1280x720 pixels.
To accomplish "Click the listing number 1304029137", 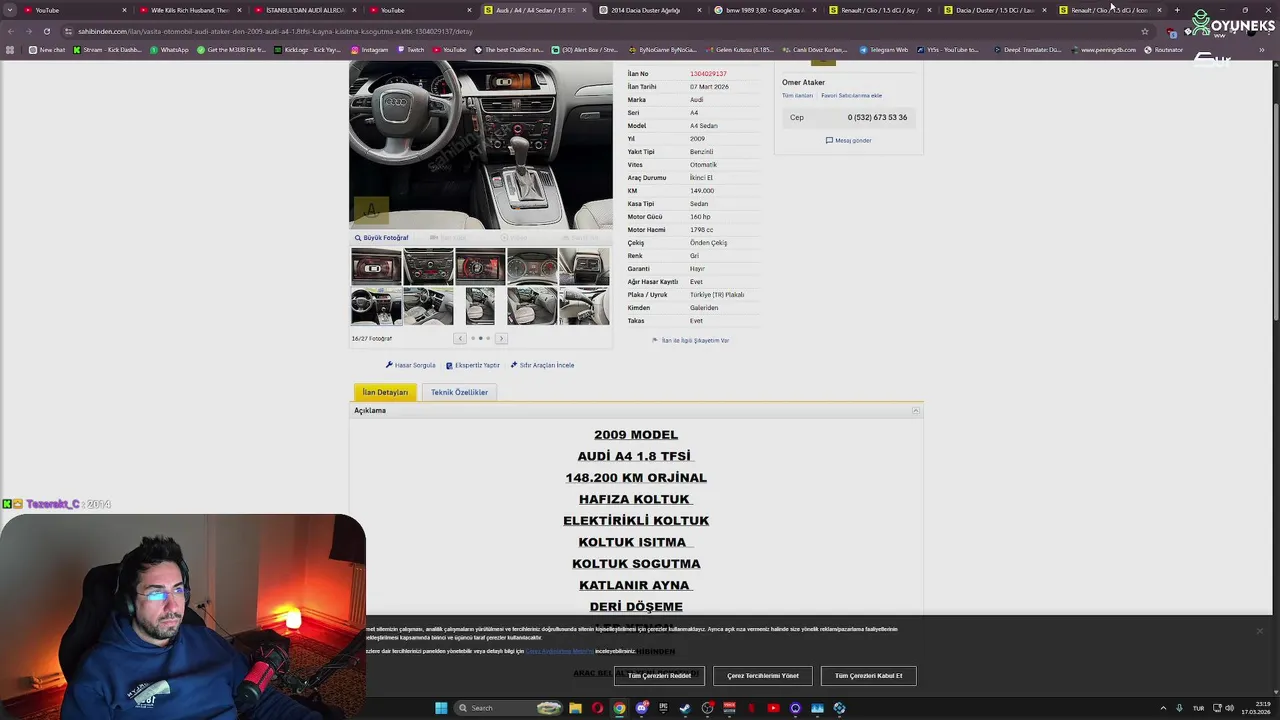I will click(x=708, y=74).
